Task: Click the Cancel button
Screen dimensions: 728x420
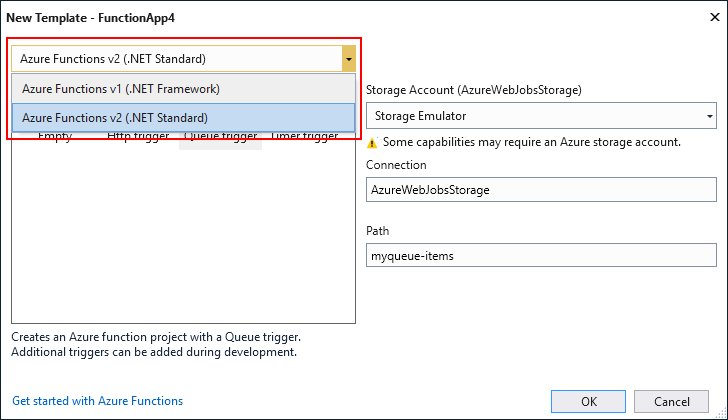Action: point(671,401)
